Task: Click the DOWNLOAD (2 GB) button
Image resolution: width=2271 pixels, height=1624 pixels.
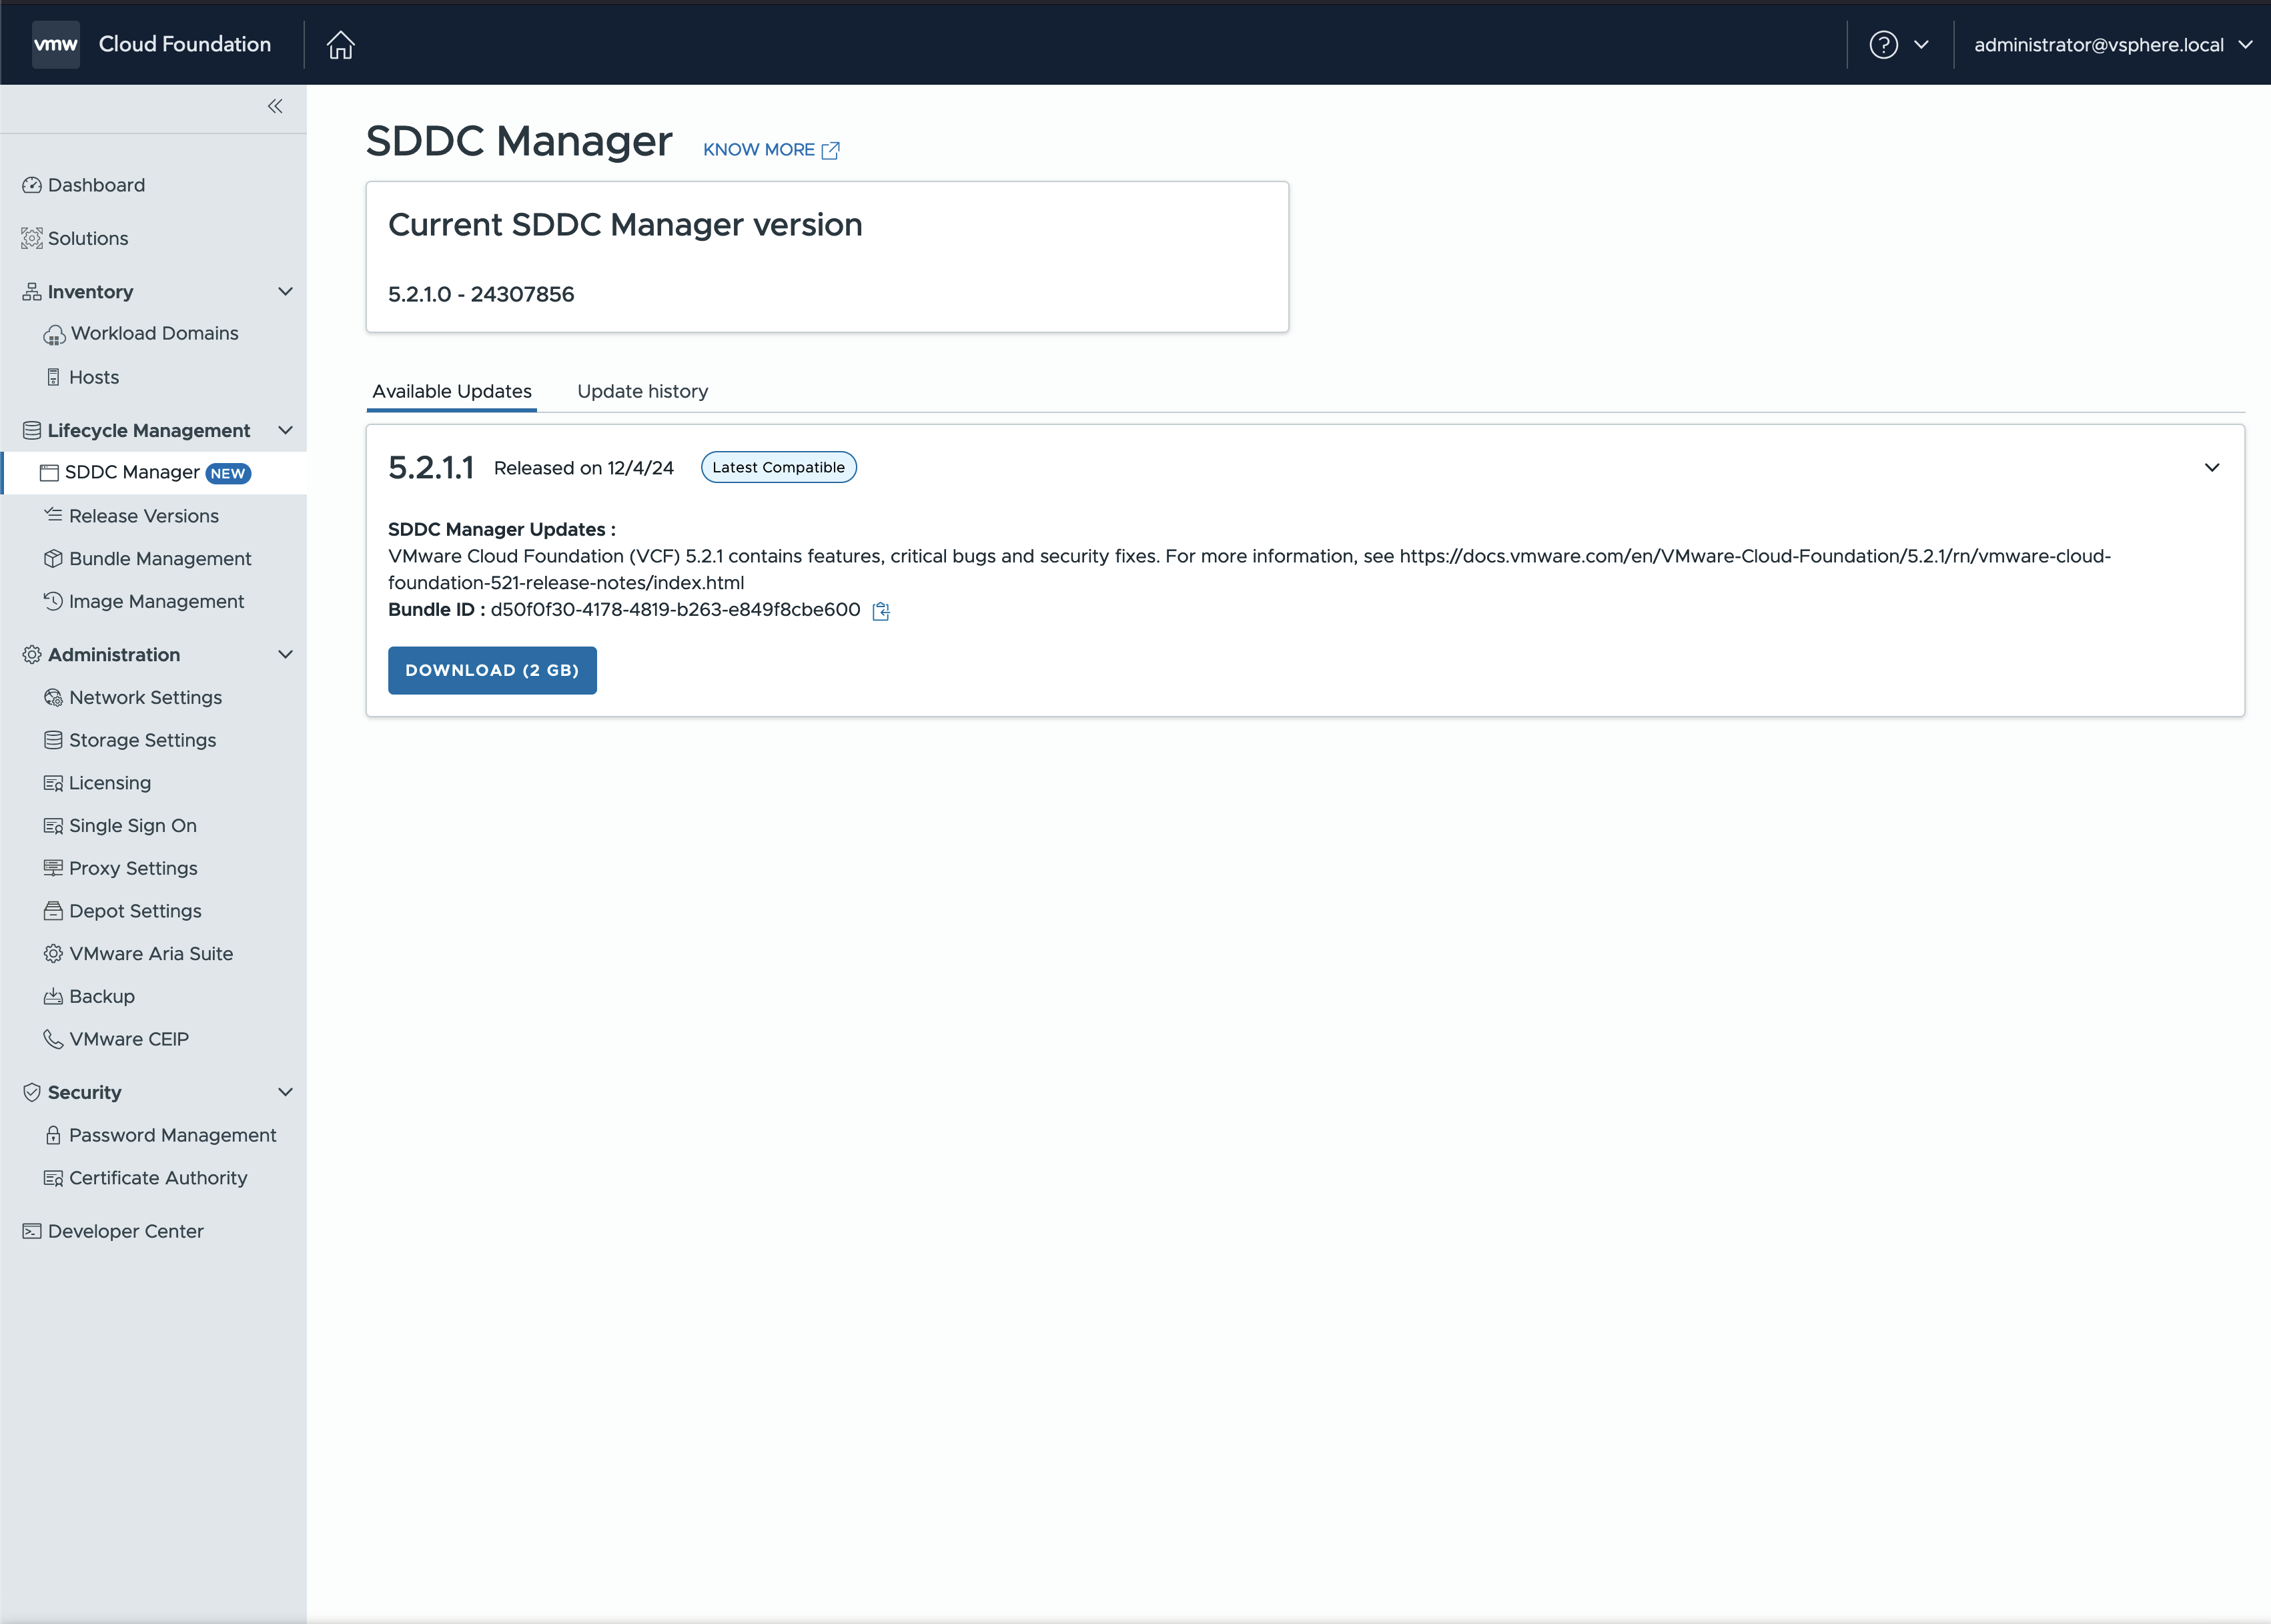Action: click(x=492, y=670)
